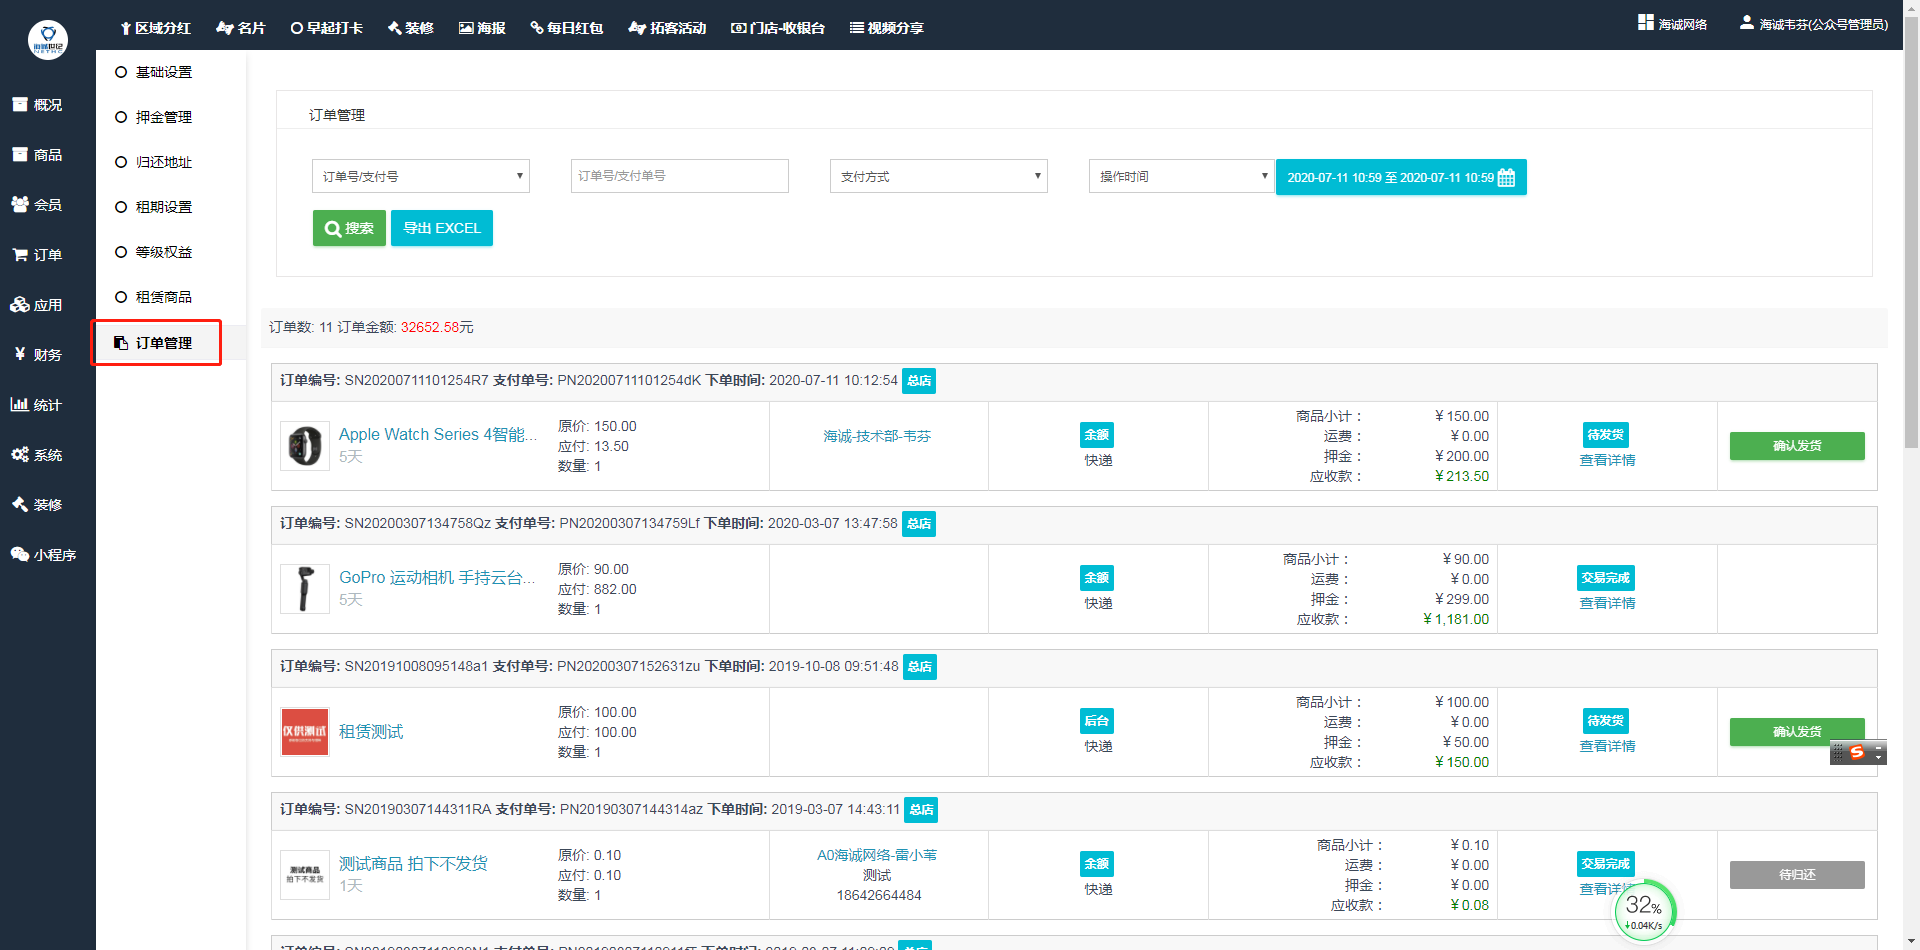Open 商品 products in the sidebar
Image resolution: width=1920 pixels, height=950 pixels.
(x=37, y=155)
